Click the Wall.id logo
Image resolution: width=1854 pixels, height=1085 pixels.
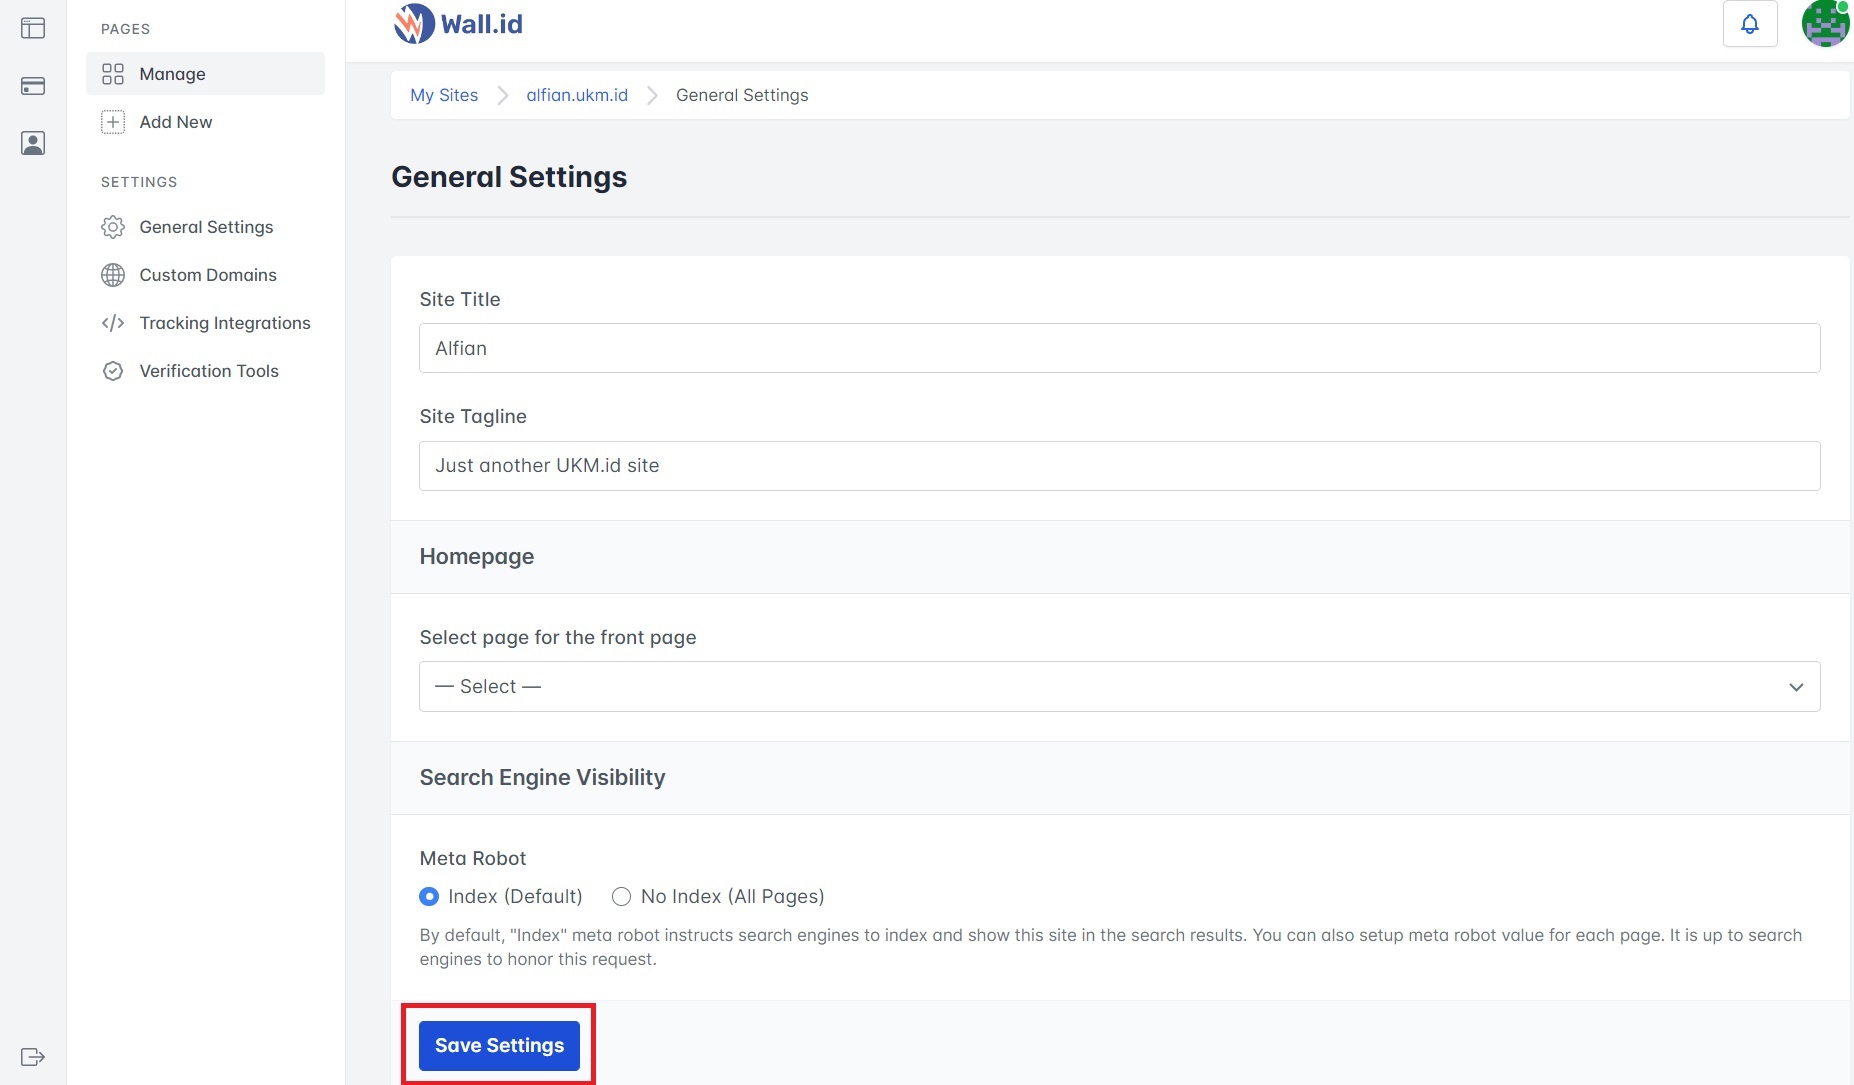457,23
